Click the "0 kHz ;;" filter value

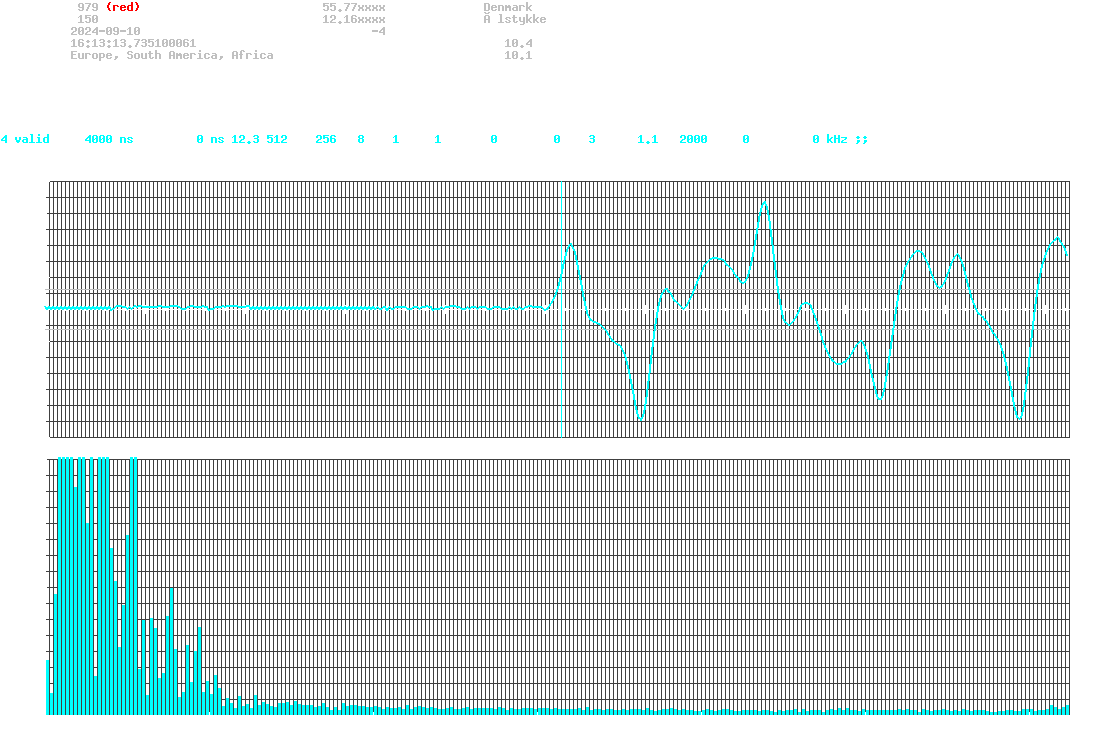[840, 139]
